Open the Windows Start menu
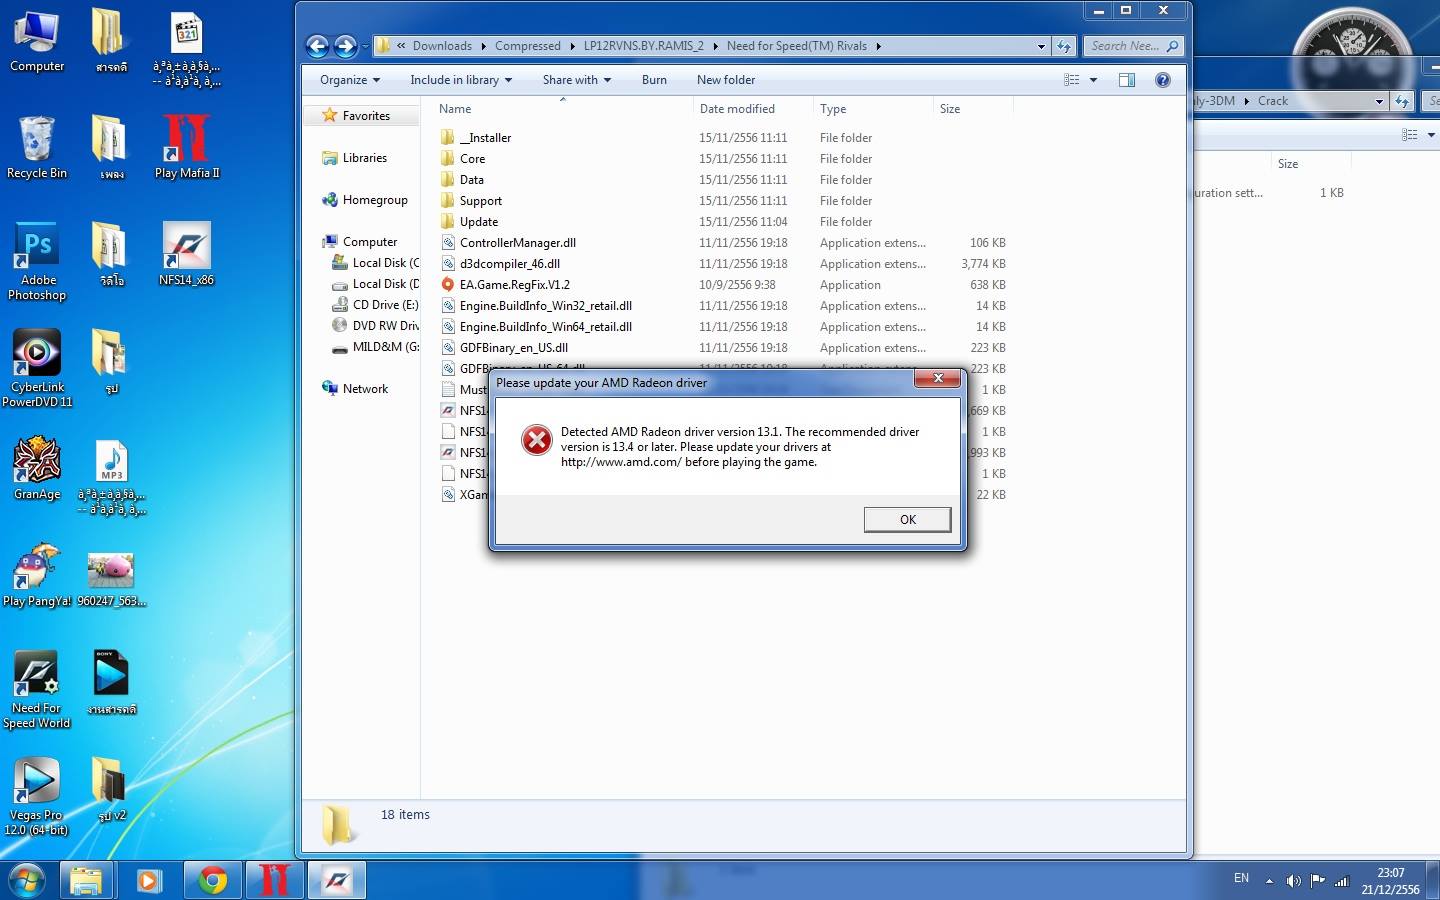1440x900 pixels. point(27,880)
